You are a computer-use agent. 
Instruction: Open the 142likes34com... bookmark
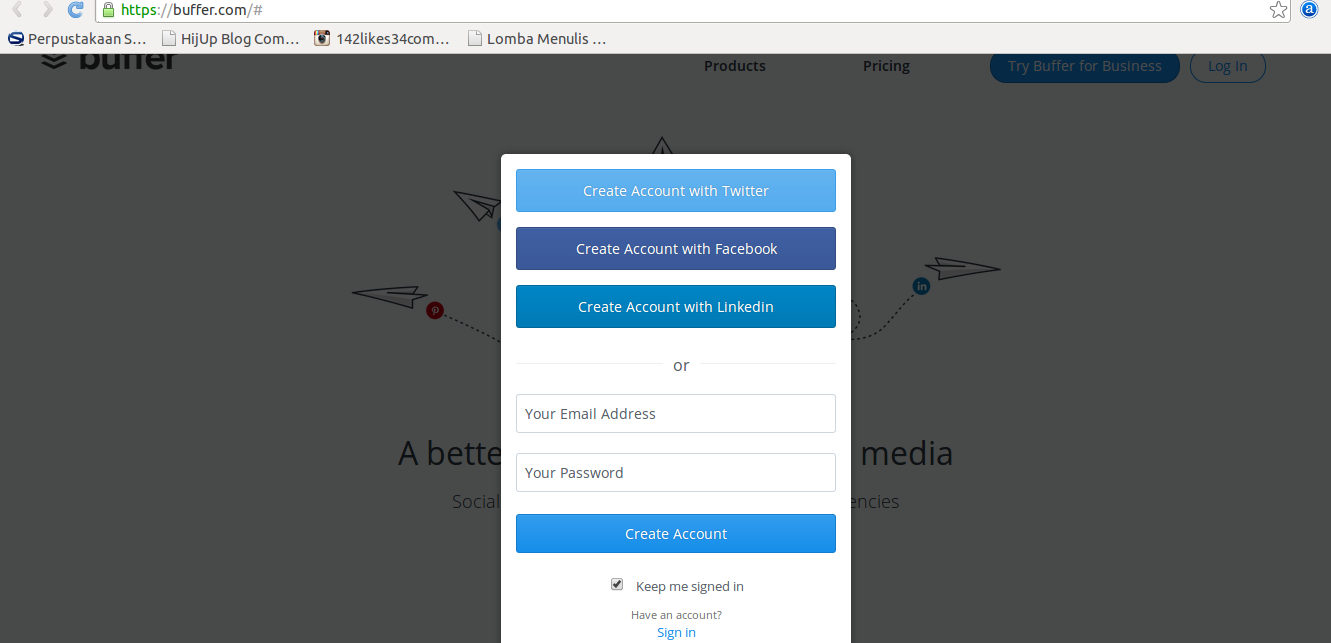(382, 39)
